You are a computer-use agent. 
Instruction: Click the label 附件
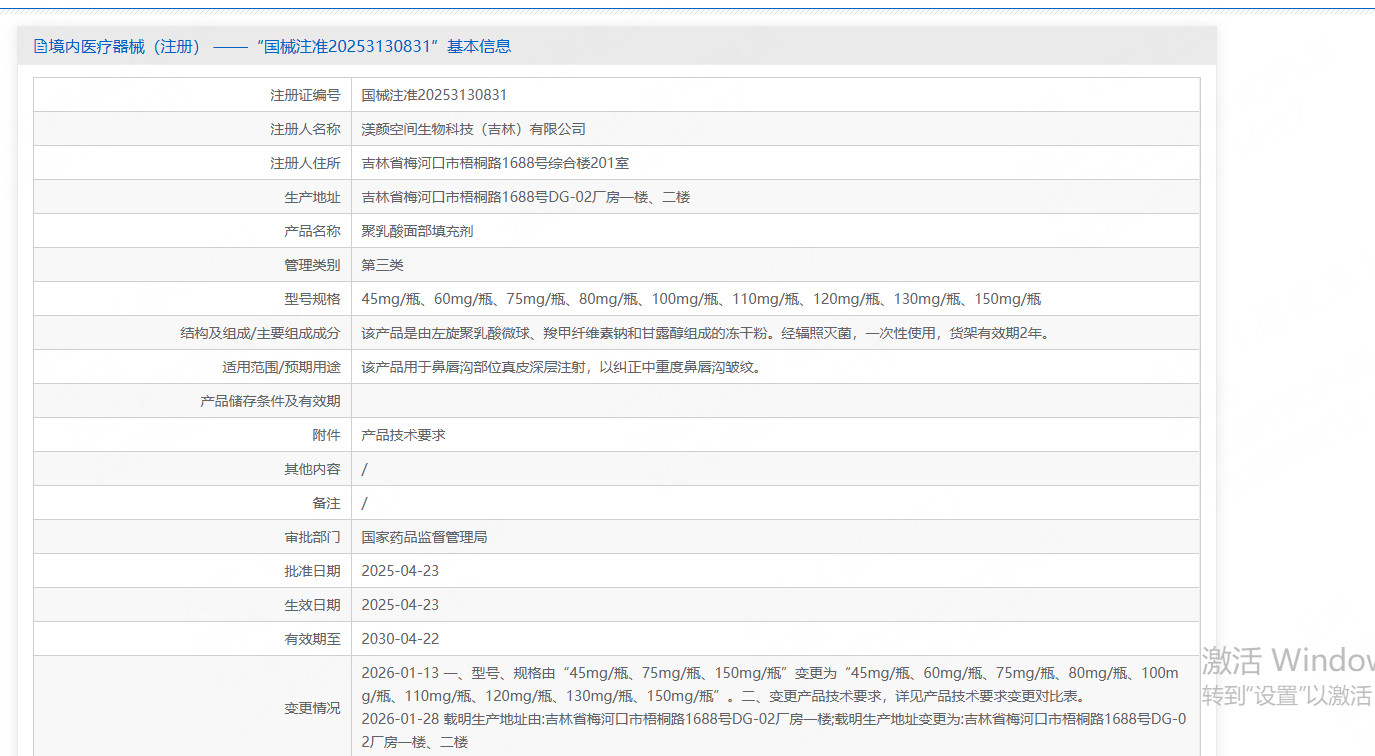pyautogui.click(x=326, y=435)
